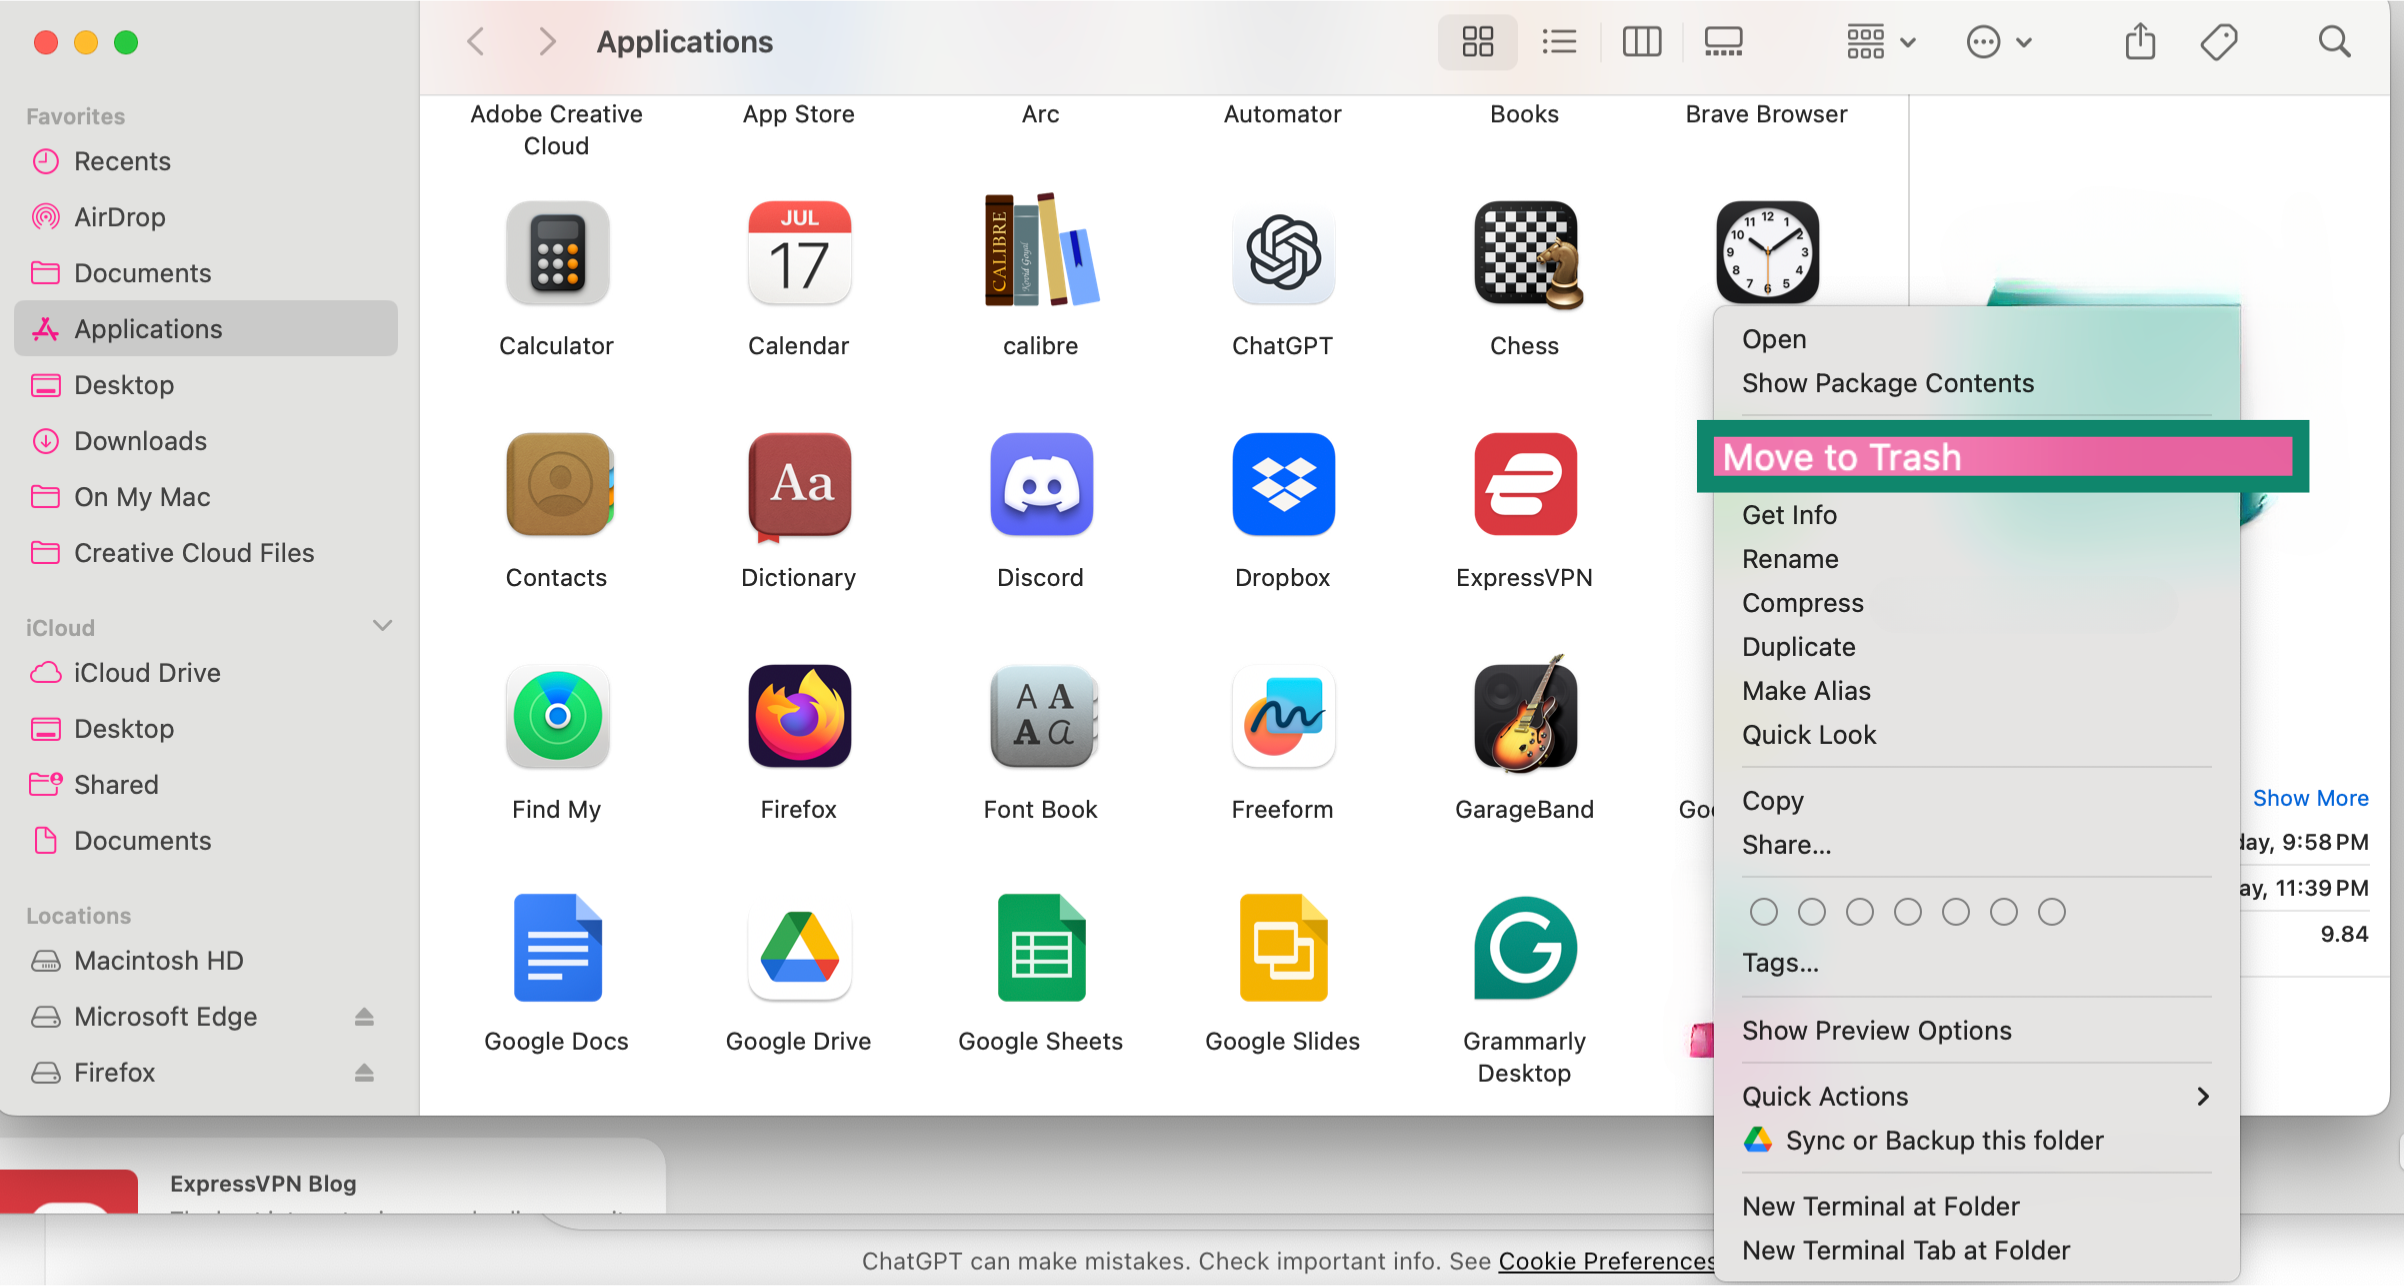Image resolution: width=2404 pixels, height=1286 pixels.
Task: Switch to column view
Action: pyautogui.click(x=1641, y=41)
